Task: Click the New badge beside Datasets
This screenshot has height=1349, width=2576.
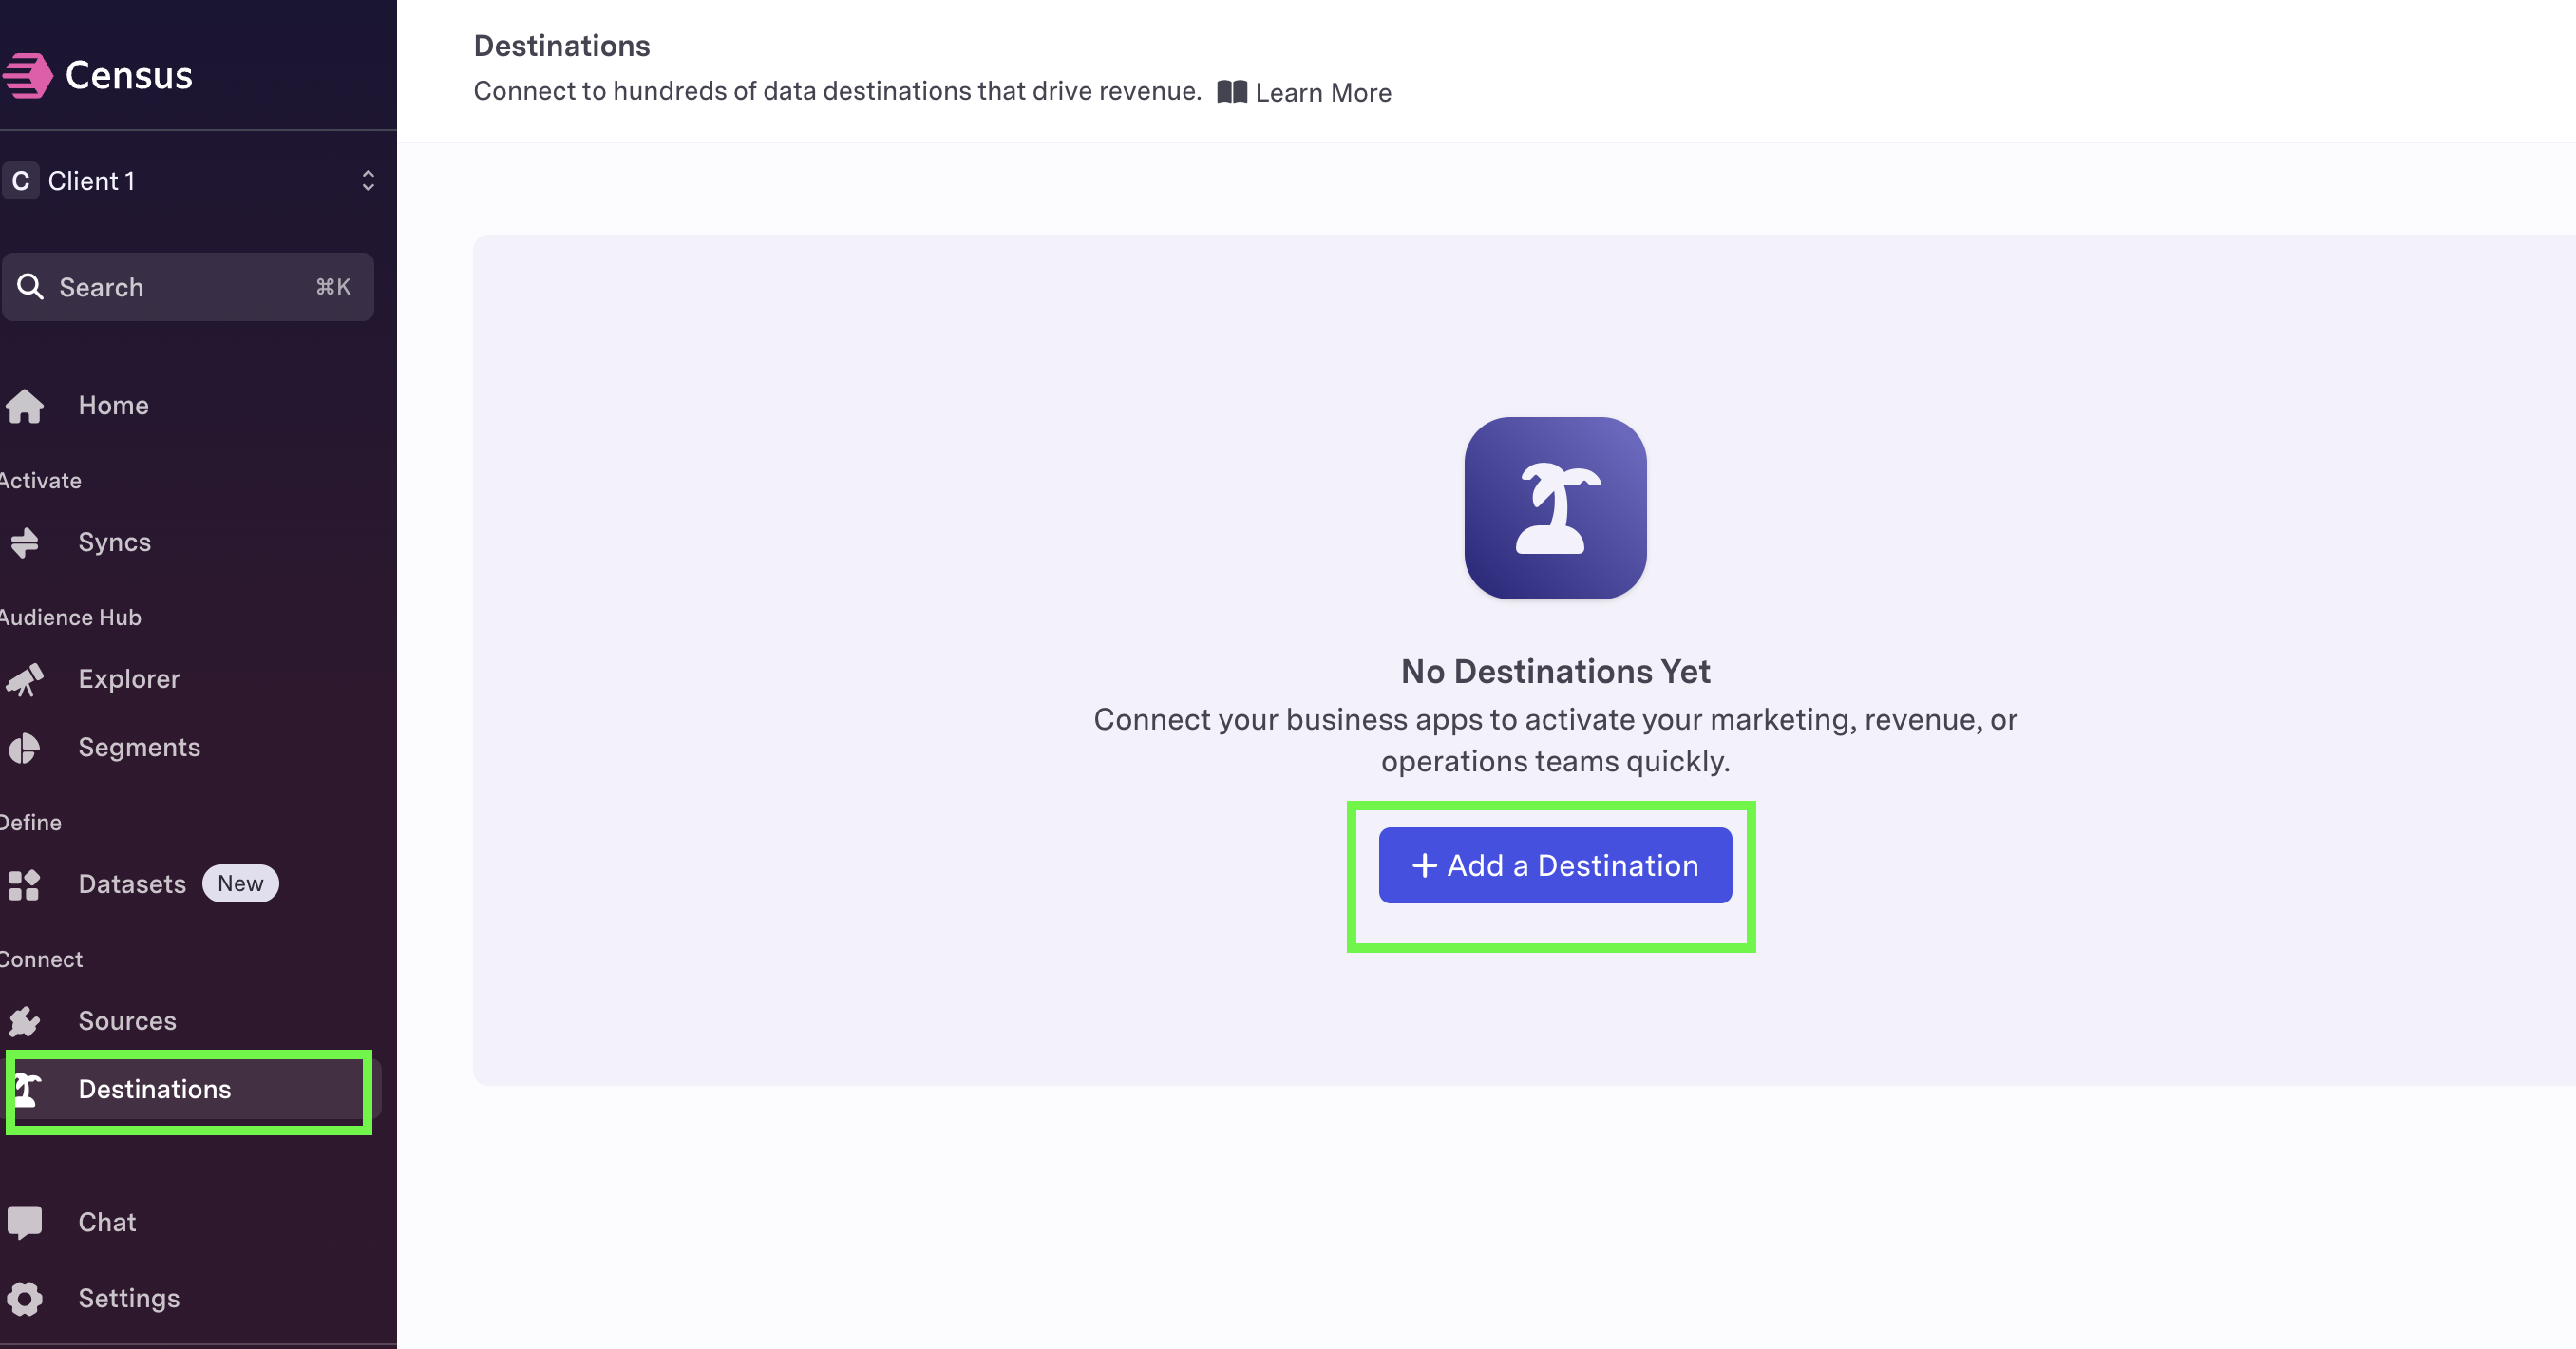Action: [x=240, y=884]
